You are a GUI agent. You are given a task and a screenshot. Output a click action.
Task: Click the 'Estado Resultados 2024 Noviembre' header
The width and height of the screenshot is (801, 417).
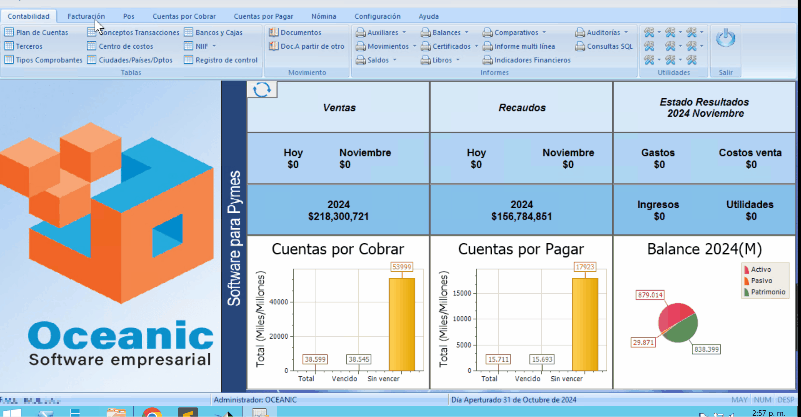coord(704,108)
